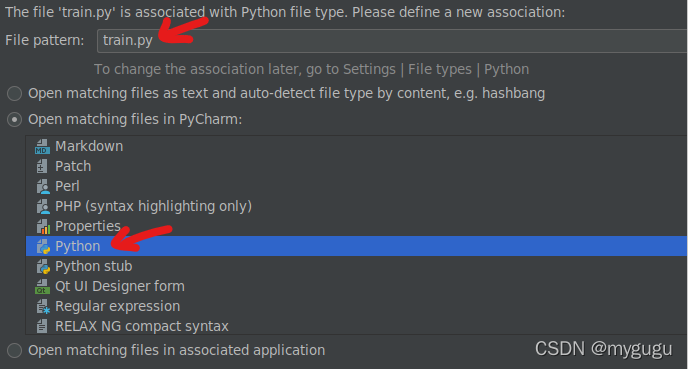Select Qt UI Designer form entry
Viewport: 688px width, 369px height.
coord(356,287)
